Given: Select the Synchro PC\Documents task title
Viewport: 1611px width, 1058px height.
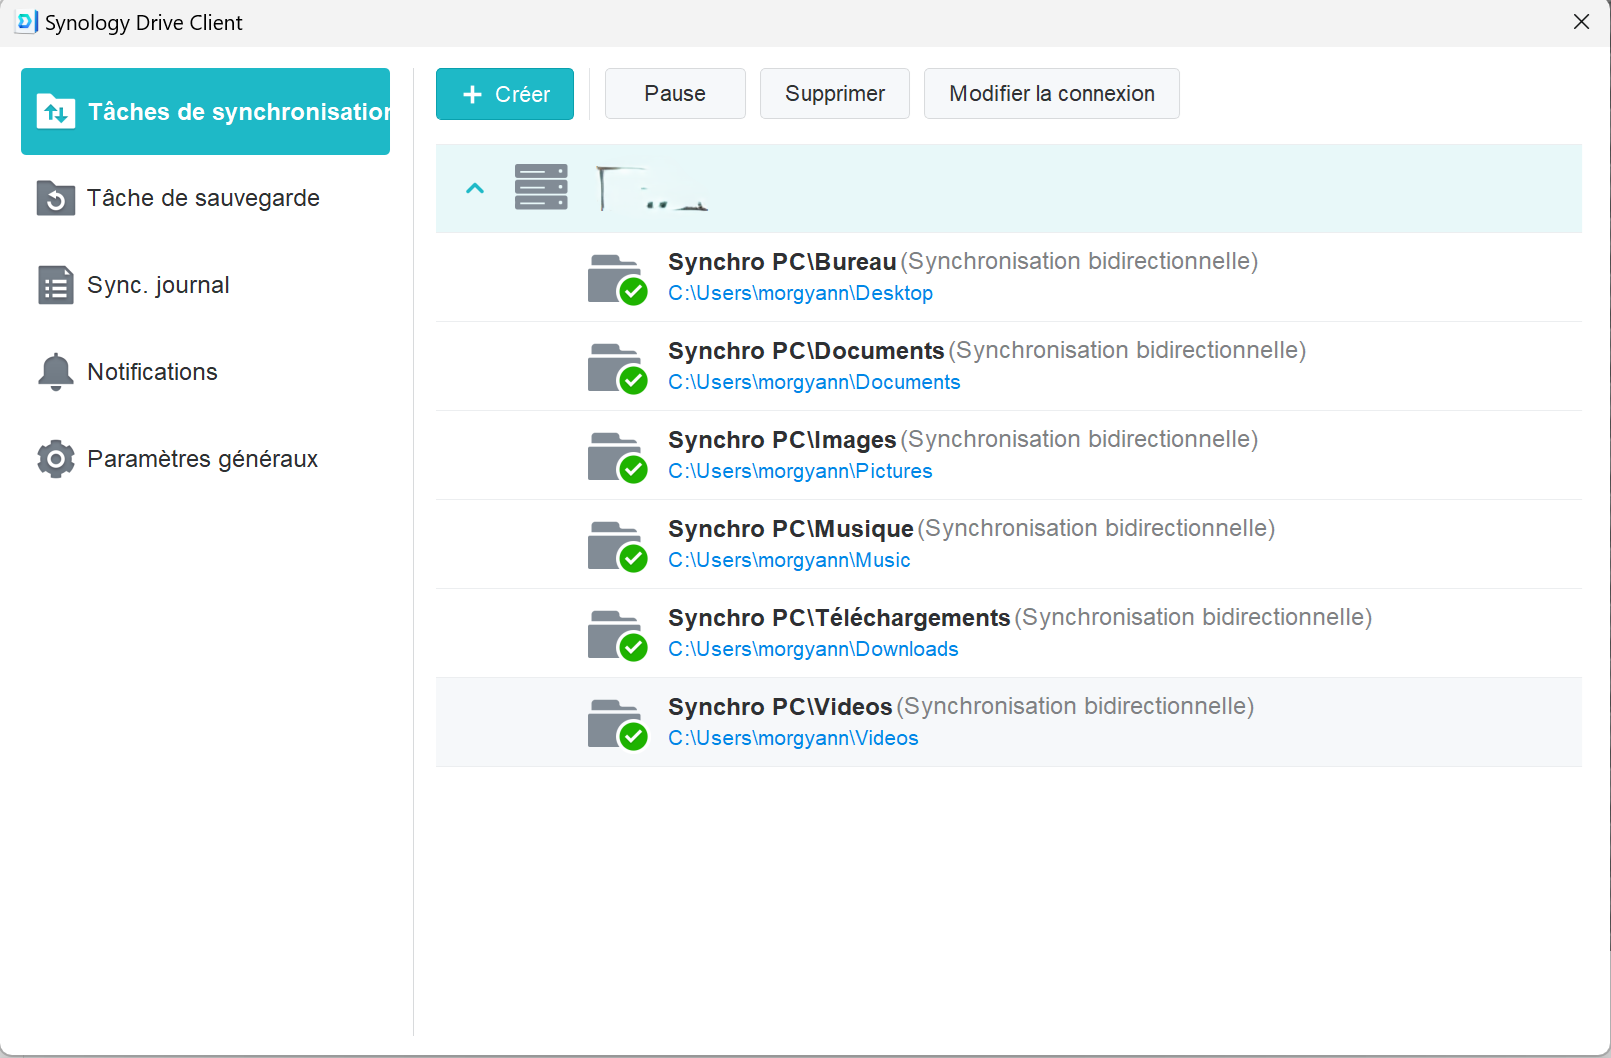Looking at the screenshot, I should tap(806, 351).
